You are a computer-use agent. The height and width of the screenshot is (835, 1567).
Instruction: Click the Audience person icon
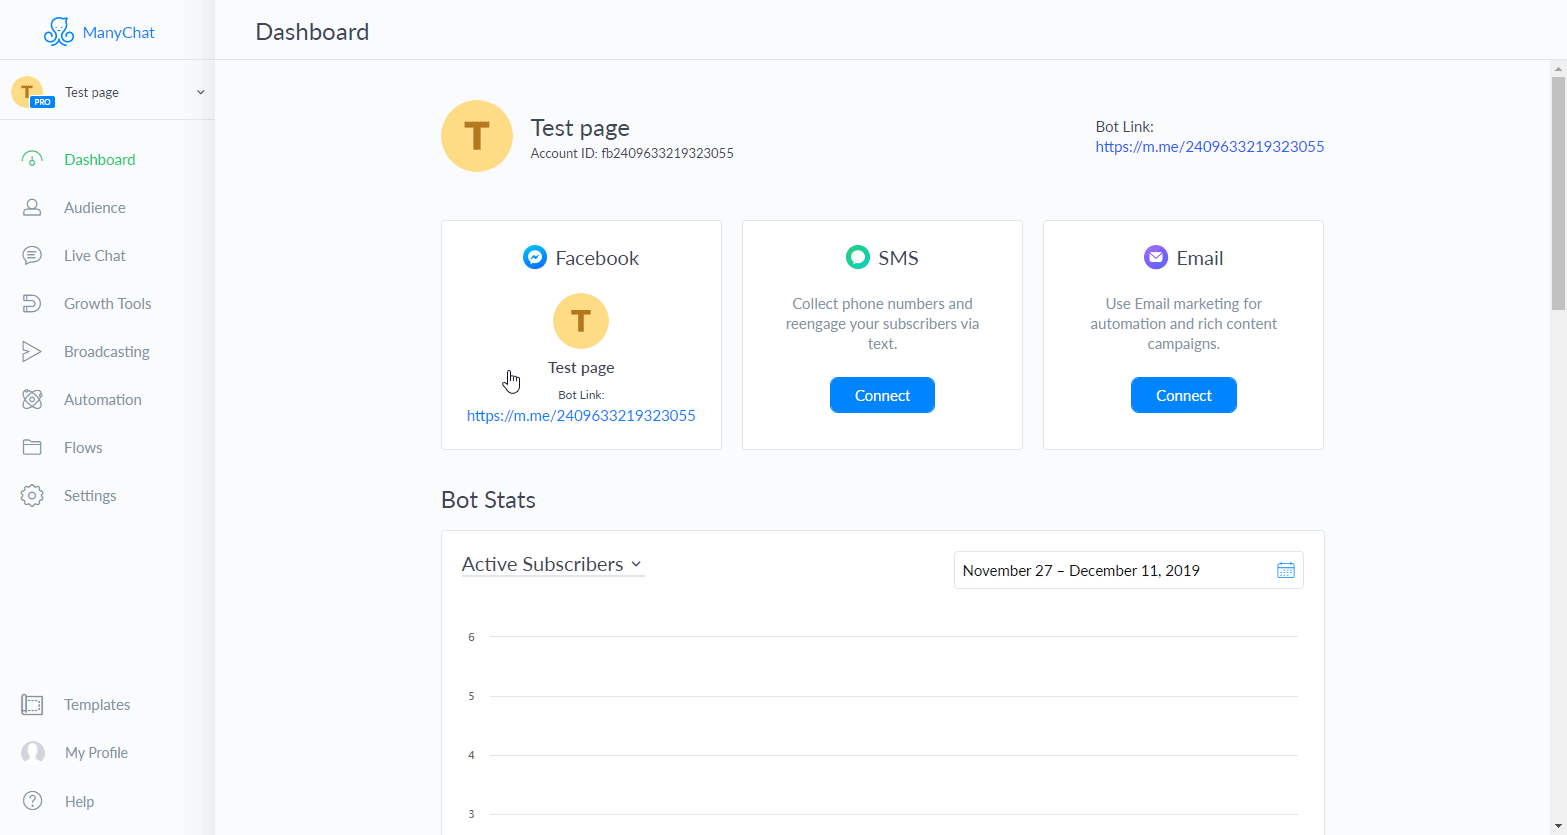click(32, 208)
